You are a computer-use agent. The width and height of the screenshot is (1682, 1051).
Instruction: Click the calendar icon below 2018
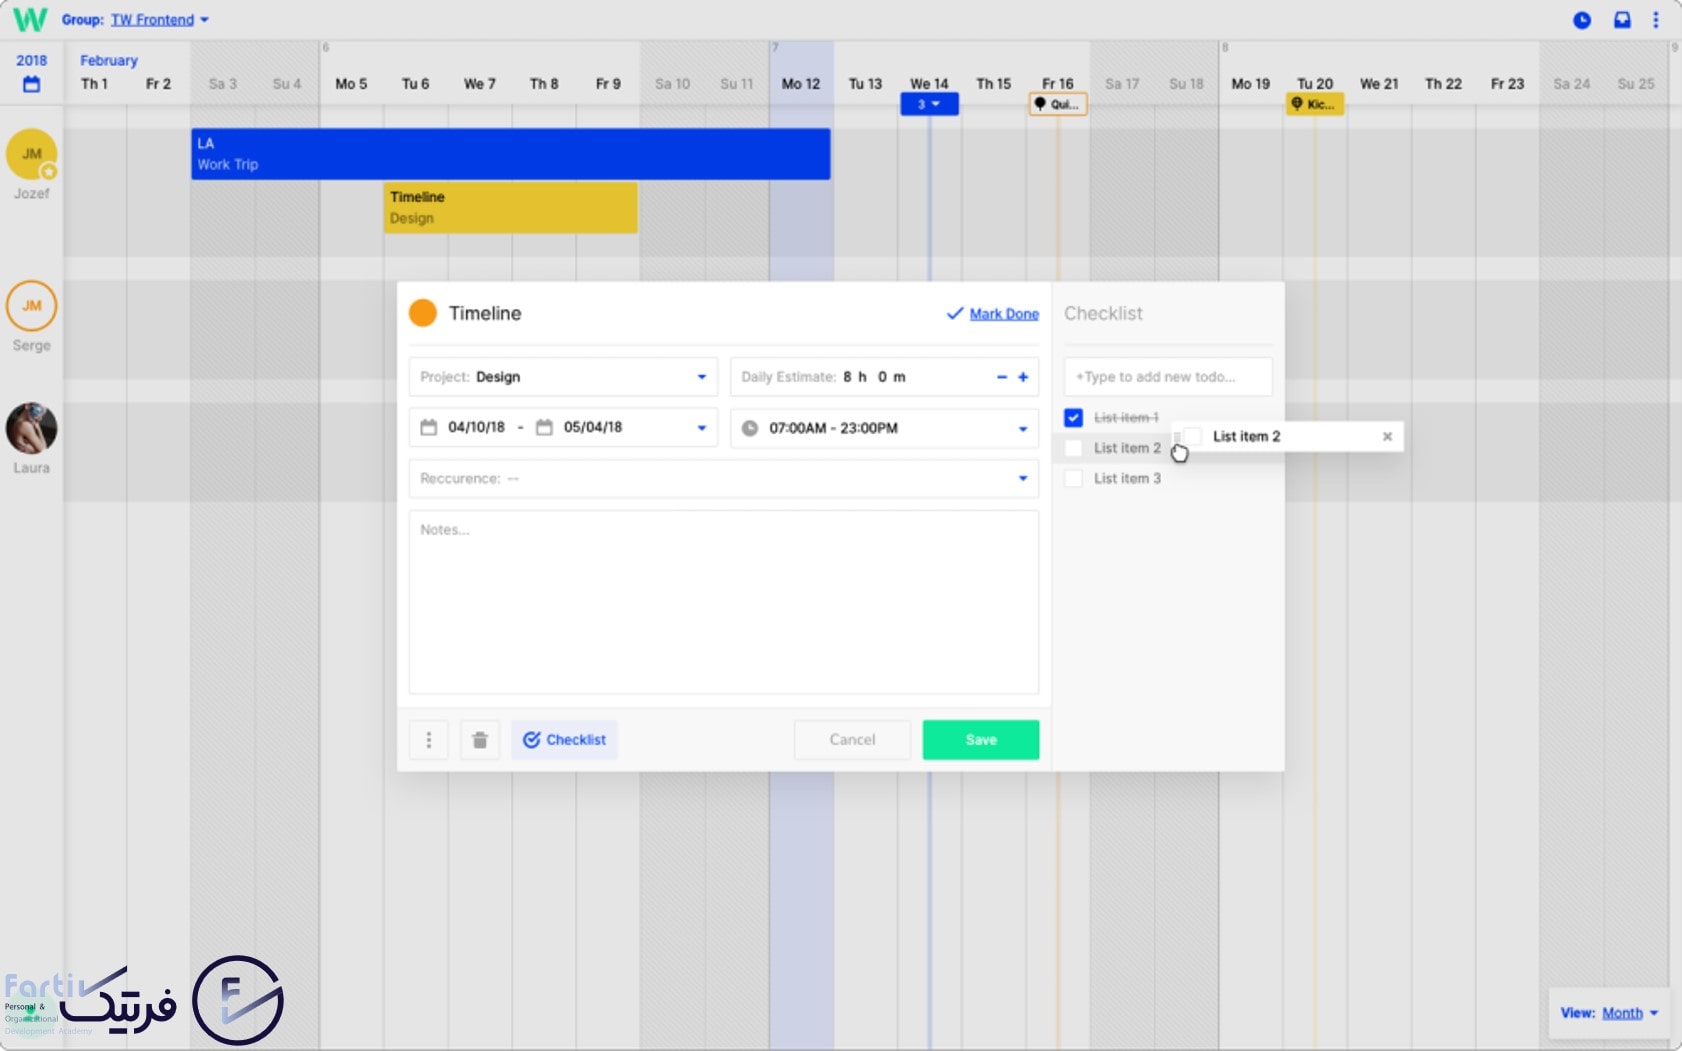32,85
